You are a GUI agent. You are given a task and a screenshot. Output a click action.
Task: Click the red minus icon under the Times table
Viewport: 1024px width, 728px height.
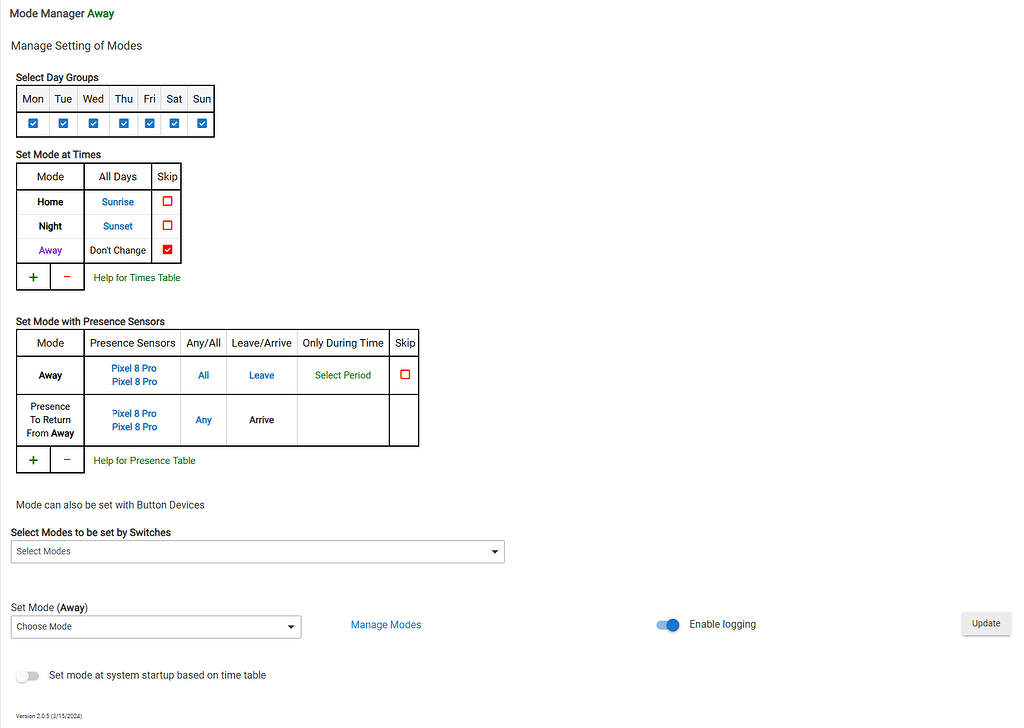67,277
